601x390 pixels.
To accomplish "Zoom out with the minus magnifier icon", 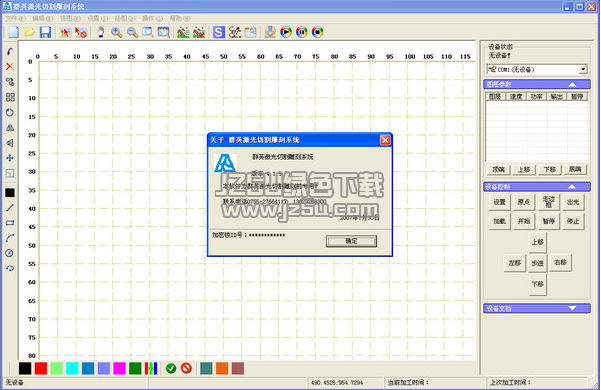I will click(x=132, y=32).
